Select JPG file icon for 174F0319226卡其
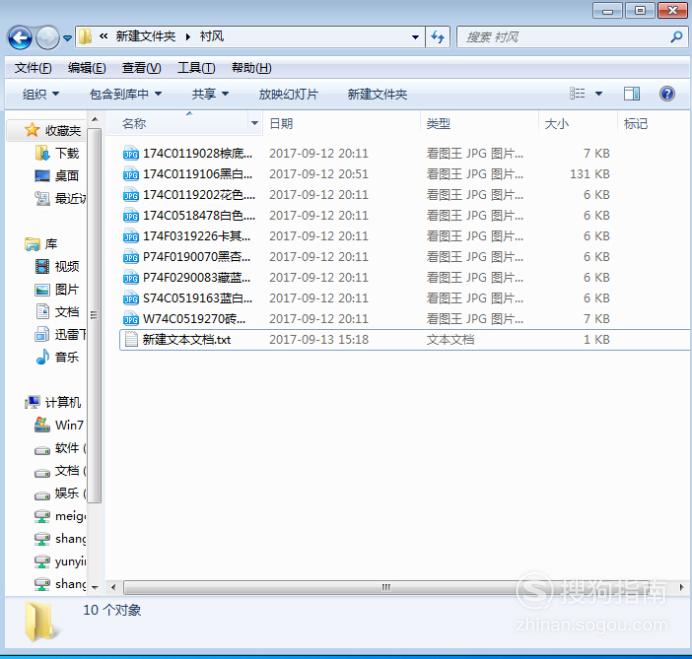Image resolution: width=692 pixels, height=659 pixels. tap(131, 236)
